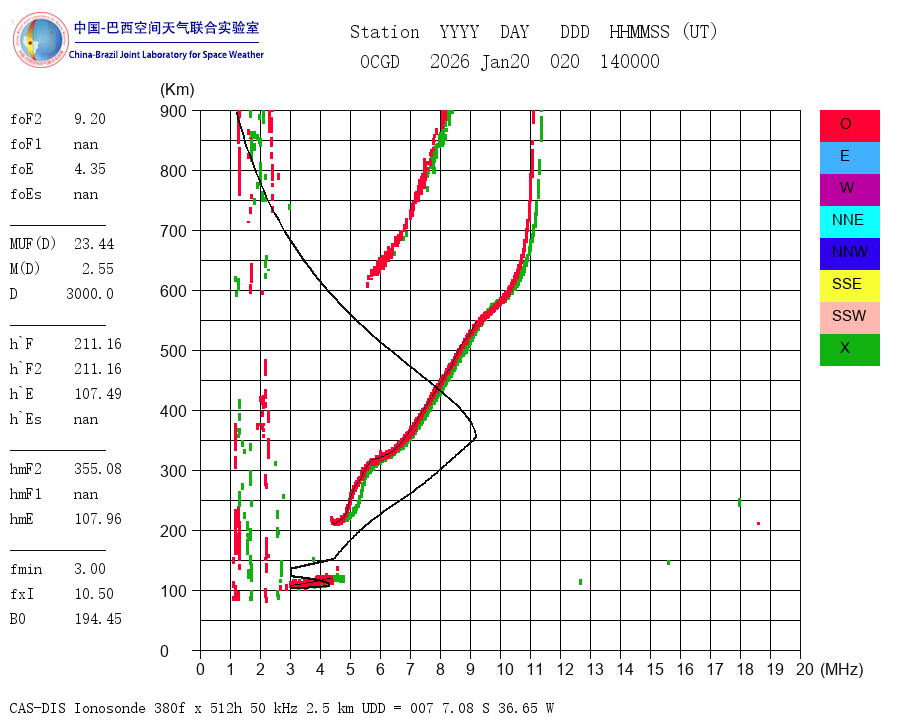Click the foF1 label
900x720 pixels.
pyautogui.click(x=26, y=144)
